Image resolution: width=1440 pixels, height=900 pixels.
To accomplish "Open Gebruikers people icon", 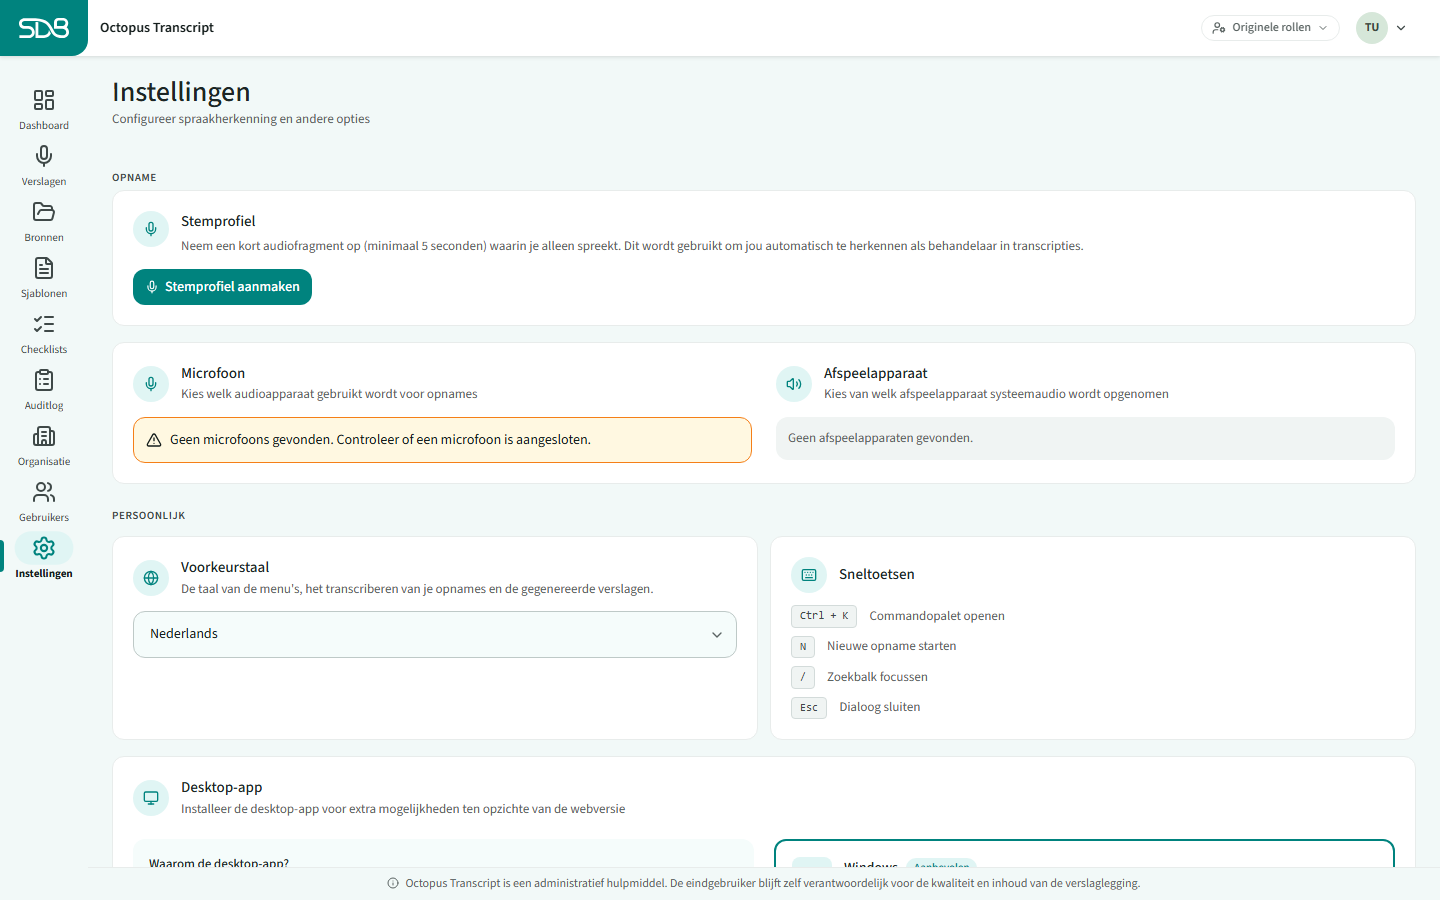I will [x=44, y=492].
